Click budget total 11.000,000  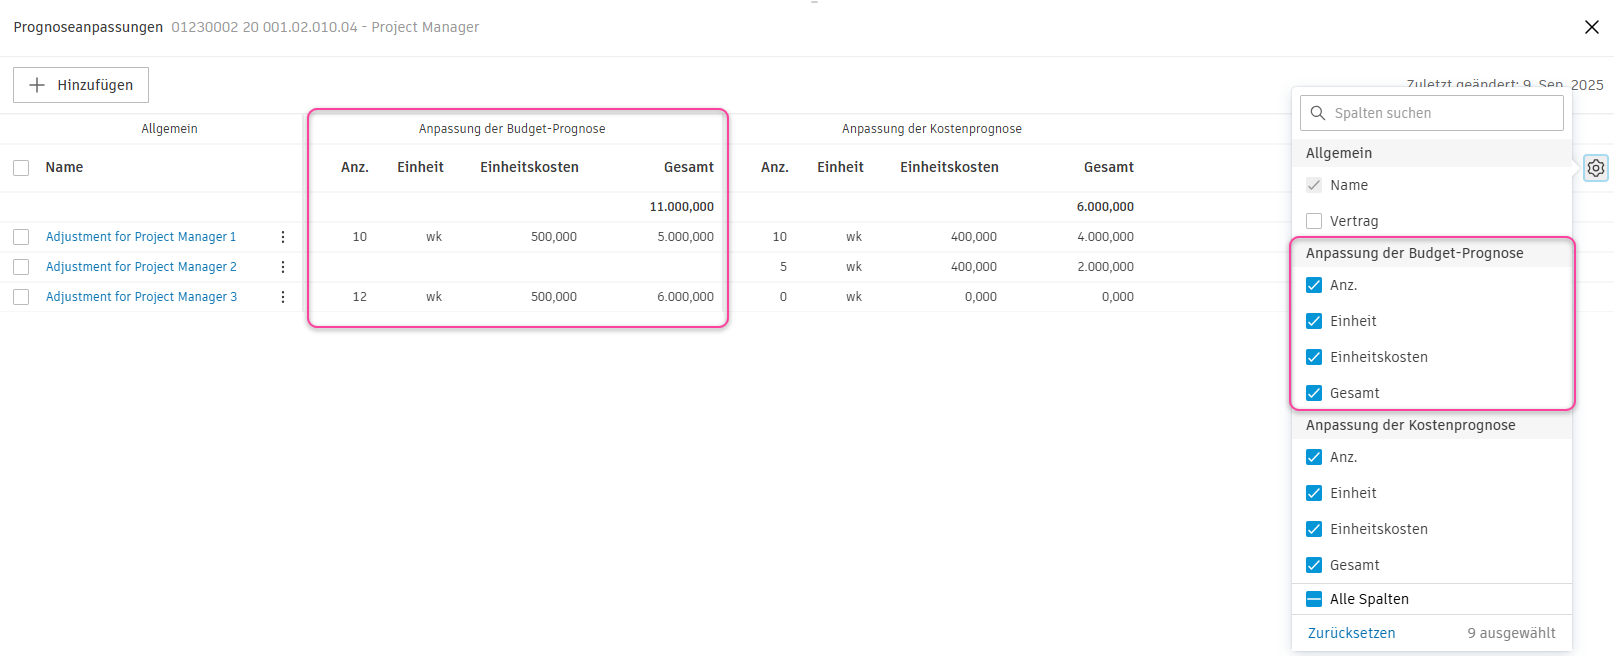682,207
